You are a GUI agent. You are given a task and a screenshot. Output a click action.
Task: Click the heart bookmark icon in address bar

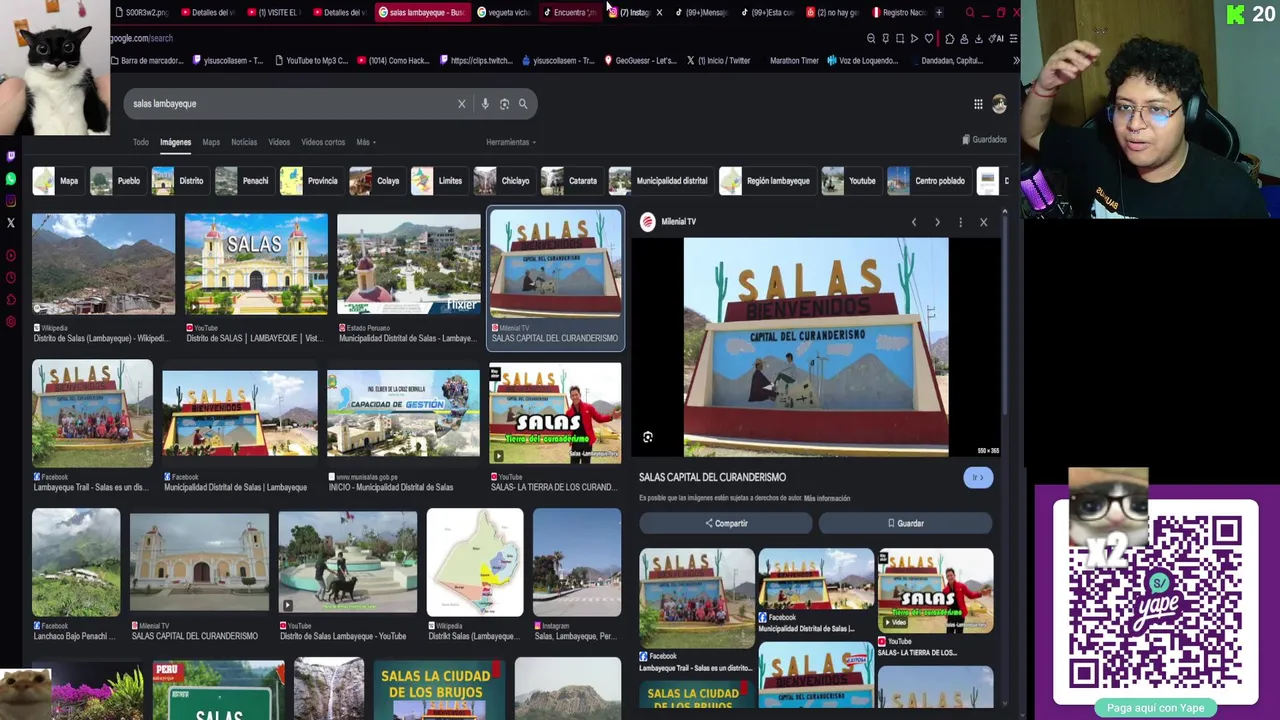pos(929,38)
